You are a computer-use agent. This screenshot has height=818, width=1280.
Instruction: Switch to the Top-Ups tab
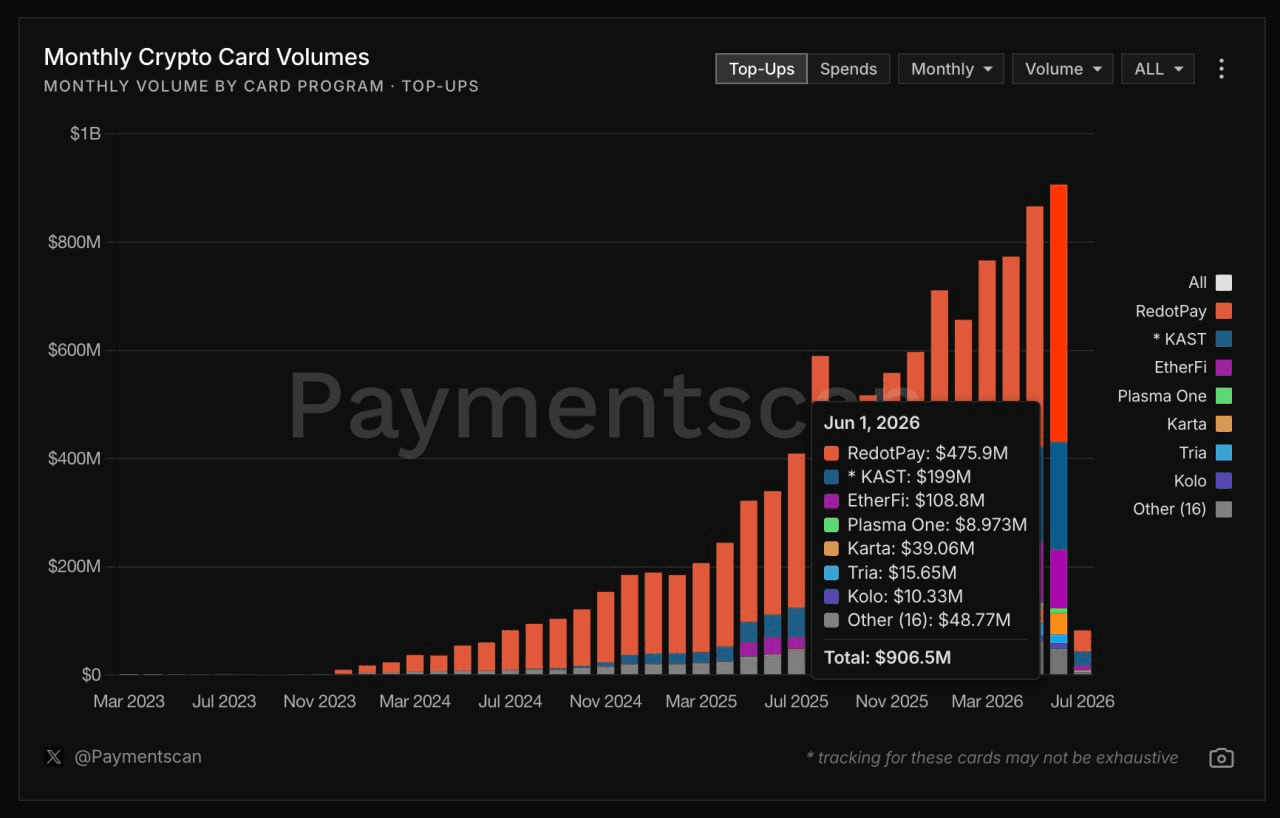[761, 69]
